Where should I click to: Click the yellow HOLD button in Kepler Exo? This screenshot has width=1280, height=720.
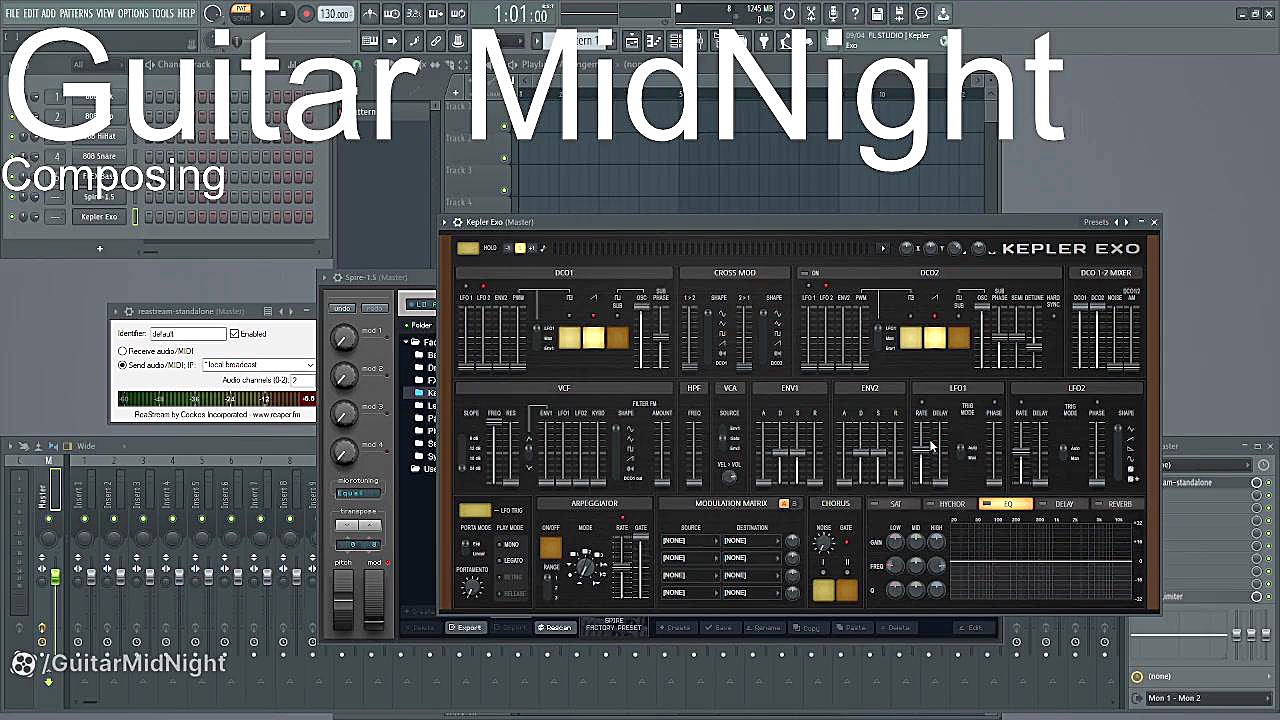pyautogui.click(x=468, y=248)
